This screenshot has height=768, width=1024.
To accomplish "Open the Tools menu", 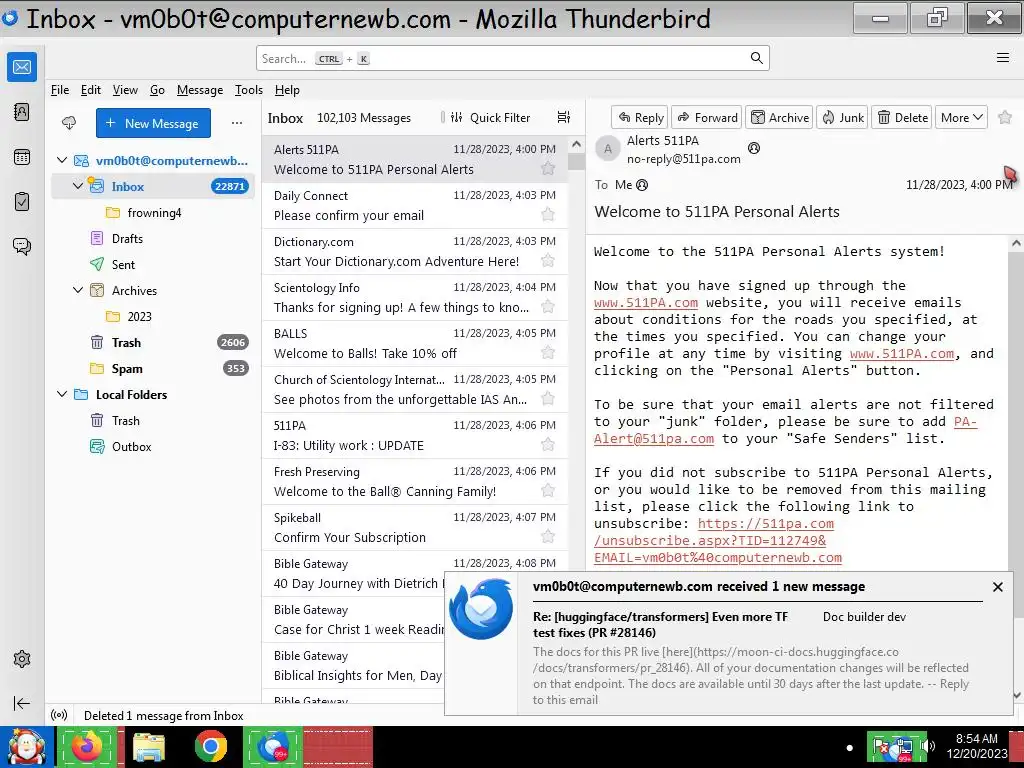I will click(249, 90).
